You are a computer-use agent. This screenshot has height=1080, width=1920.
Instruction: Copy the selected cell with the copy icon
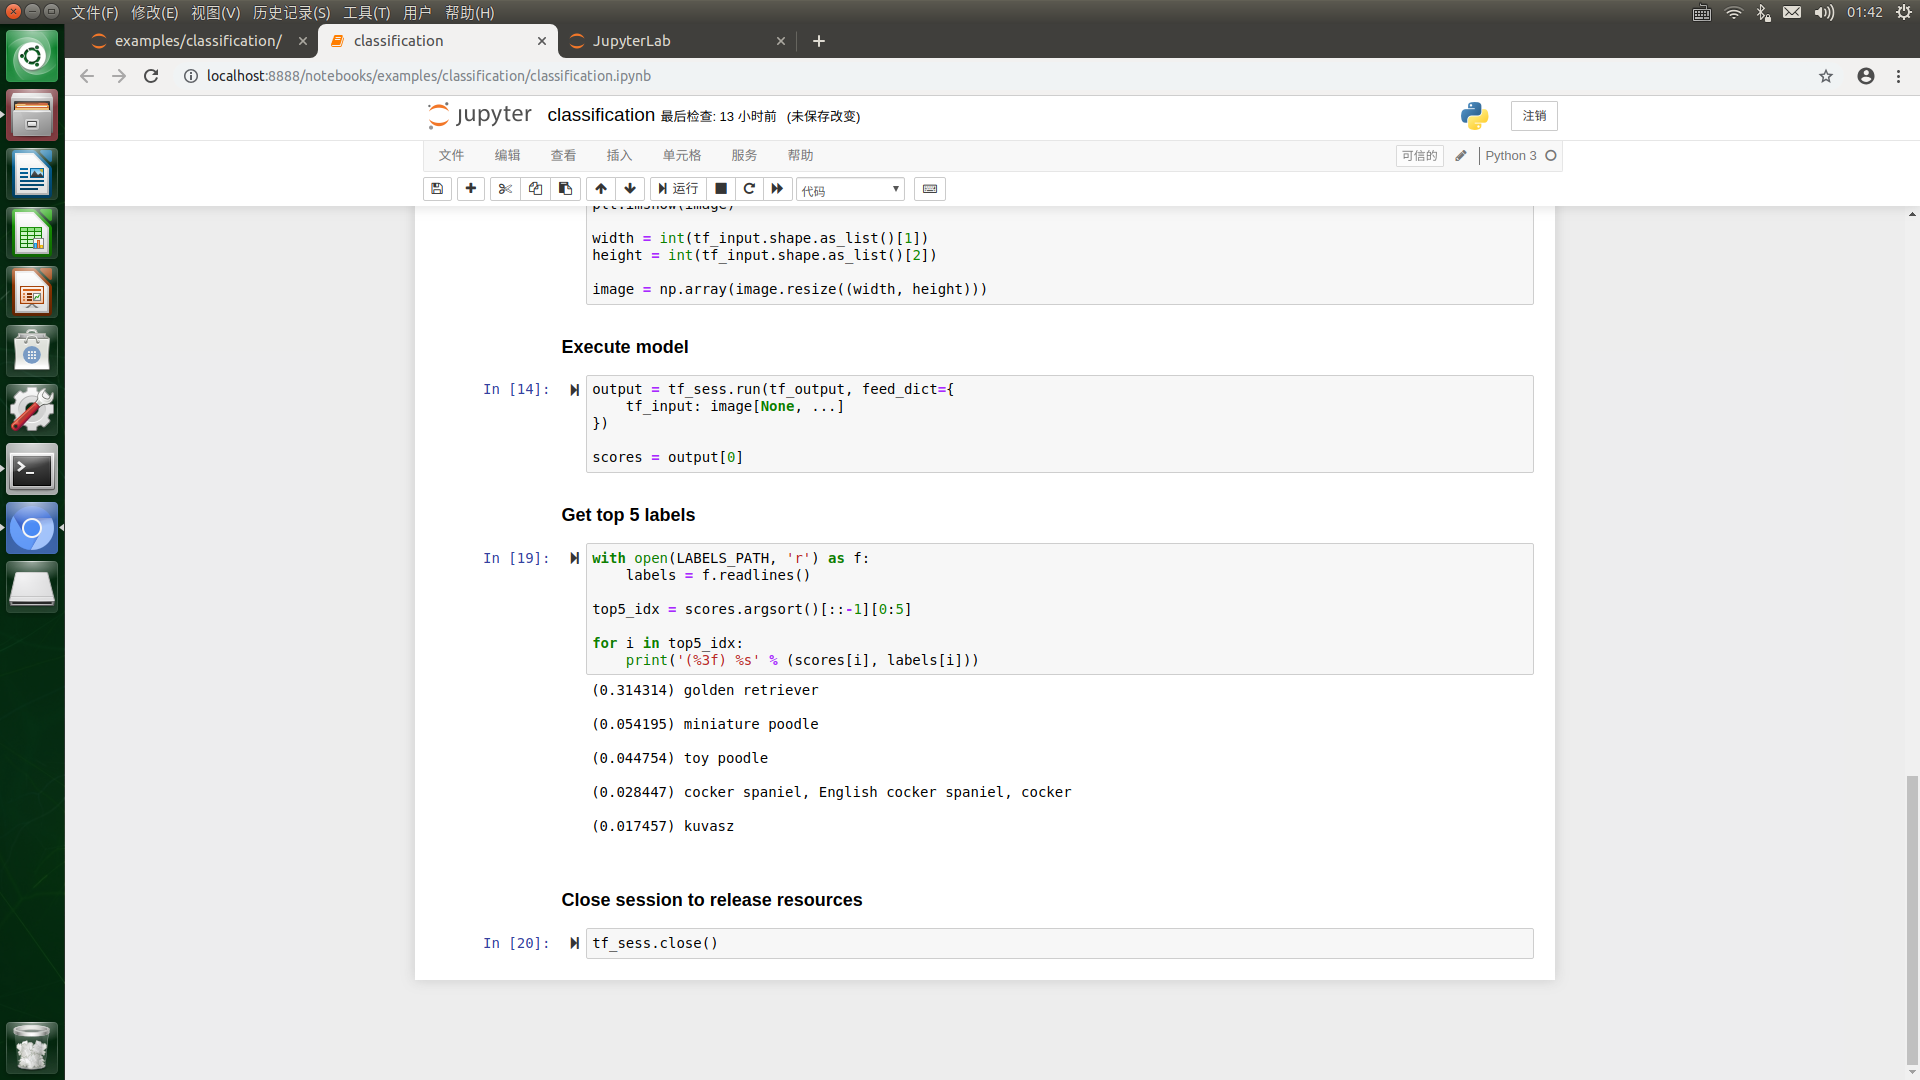pyautogui.click(x=535, y=188)
